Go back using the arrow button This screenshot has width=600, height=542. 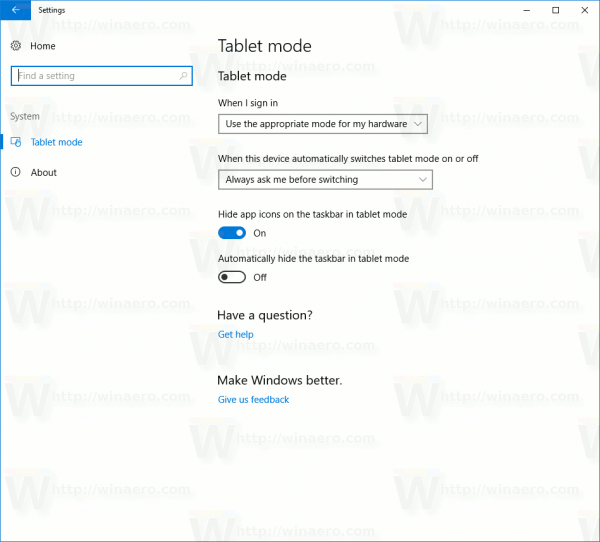15,10
